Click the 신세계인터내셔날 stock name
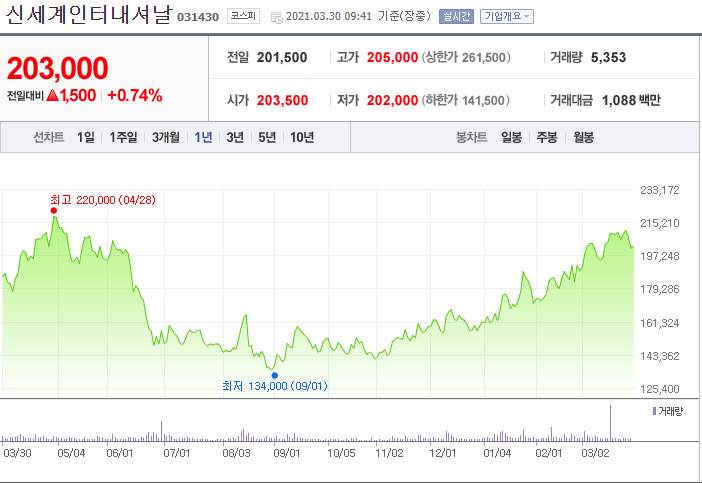 pyautogui.click(x=89, y=15)
